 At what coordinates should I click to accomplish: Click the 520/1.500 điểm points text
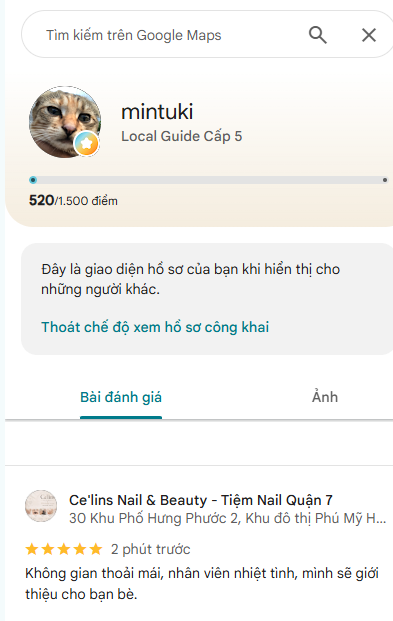[x=73, y=200]
